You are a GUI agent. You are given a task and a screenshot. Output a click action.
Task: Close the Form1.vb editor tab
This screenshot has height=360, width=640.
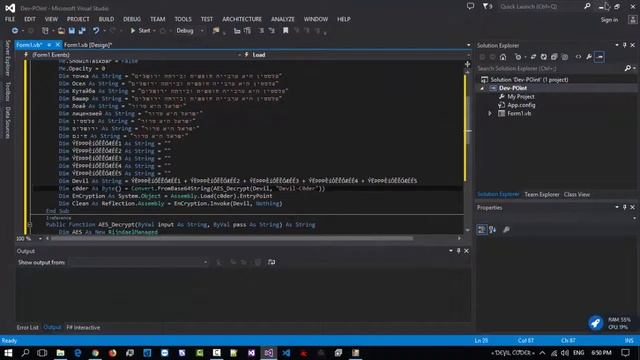tap(58, 44)
